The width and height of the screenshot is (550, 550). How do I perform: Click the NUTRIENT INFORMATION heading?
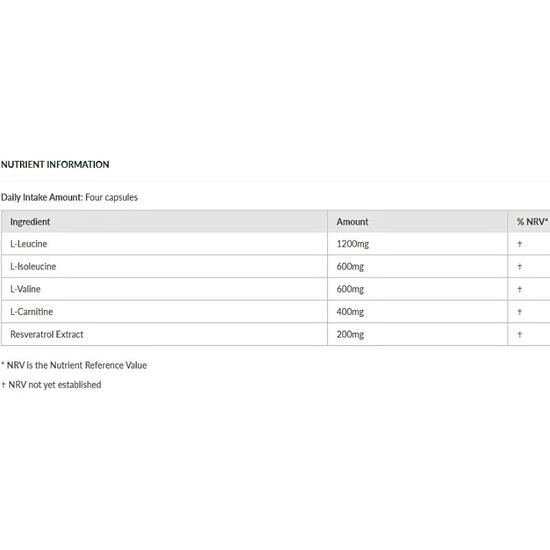tap(55, 165)
